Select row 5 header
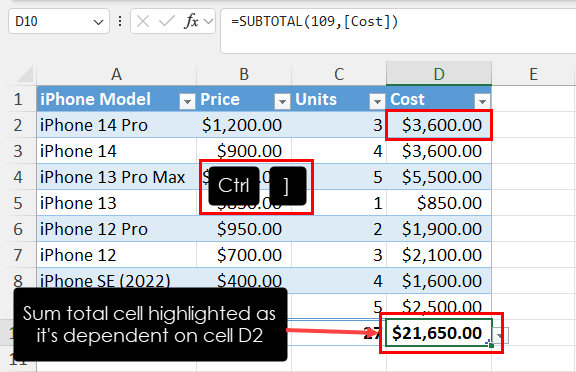The width and height of the screenshot is (576, 372). click(x=18, y=203)
